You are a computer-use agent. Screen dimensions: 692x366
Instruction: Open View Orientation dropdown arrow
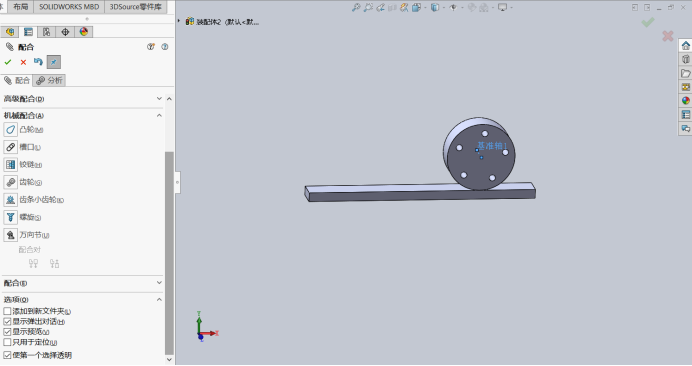pyautogui.click(x=425, y=8)
